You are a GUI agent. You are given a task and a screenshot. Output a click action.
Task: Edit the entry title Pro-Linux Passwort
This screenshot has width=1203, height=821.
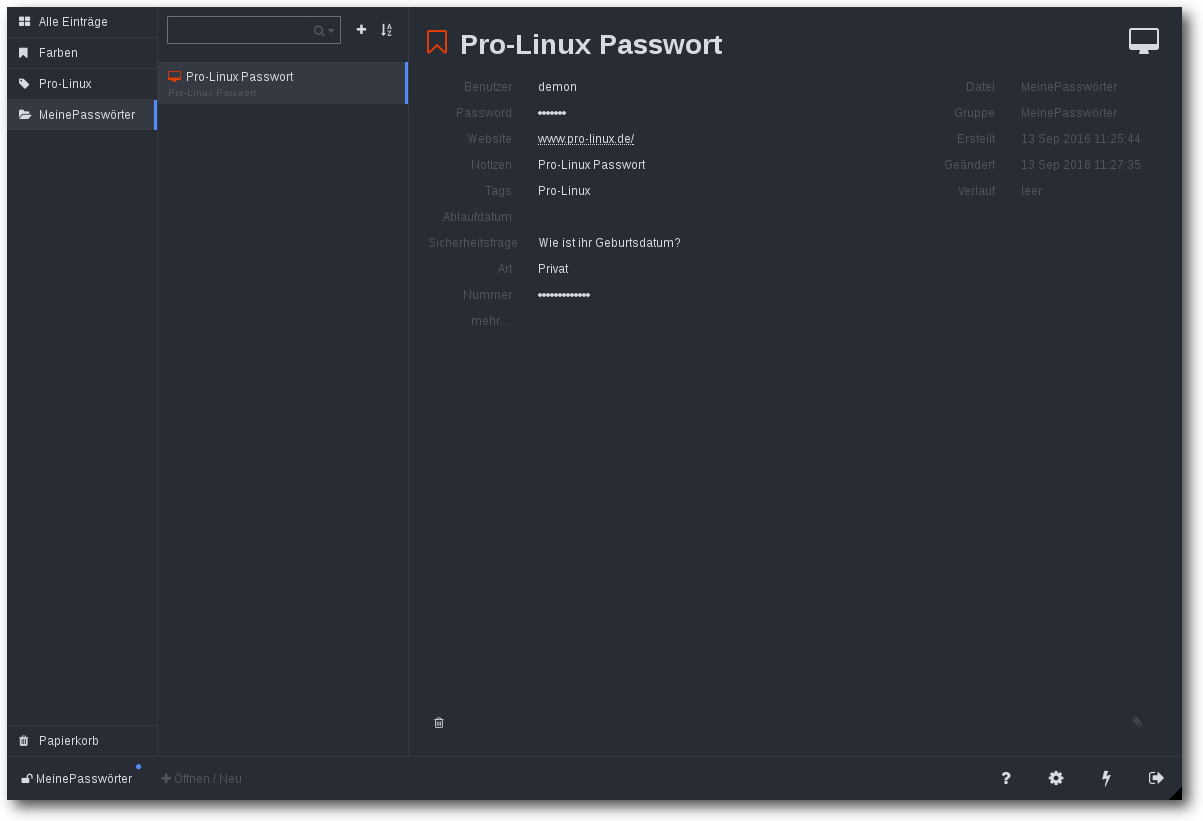[x=591, y=44]
